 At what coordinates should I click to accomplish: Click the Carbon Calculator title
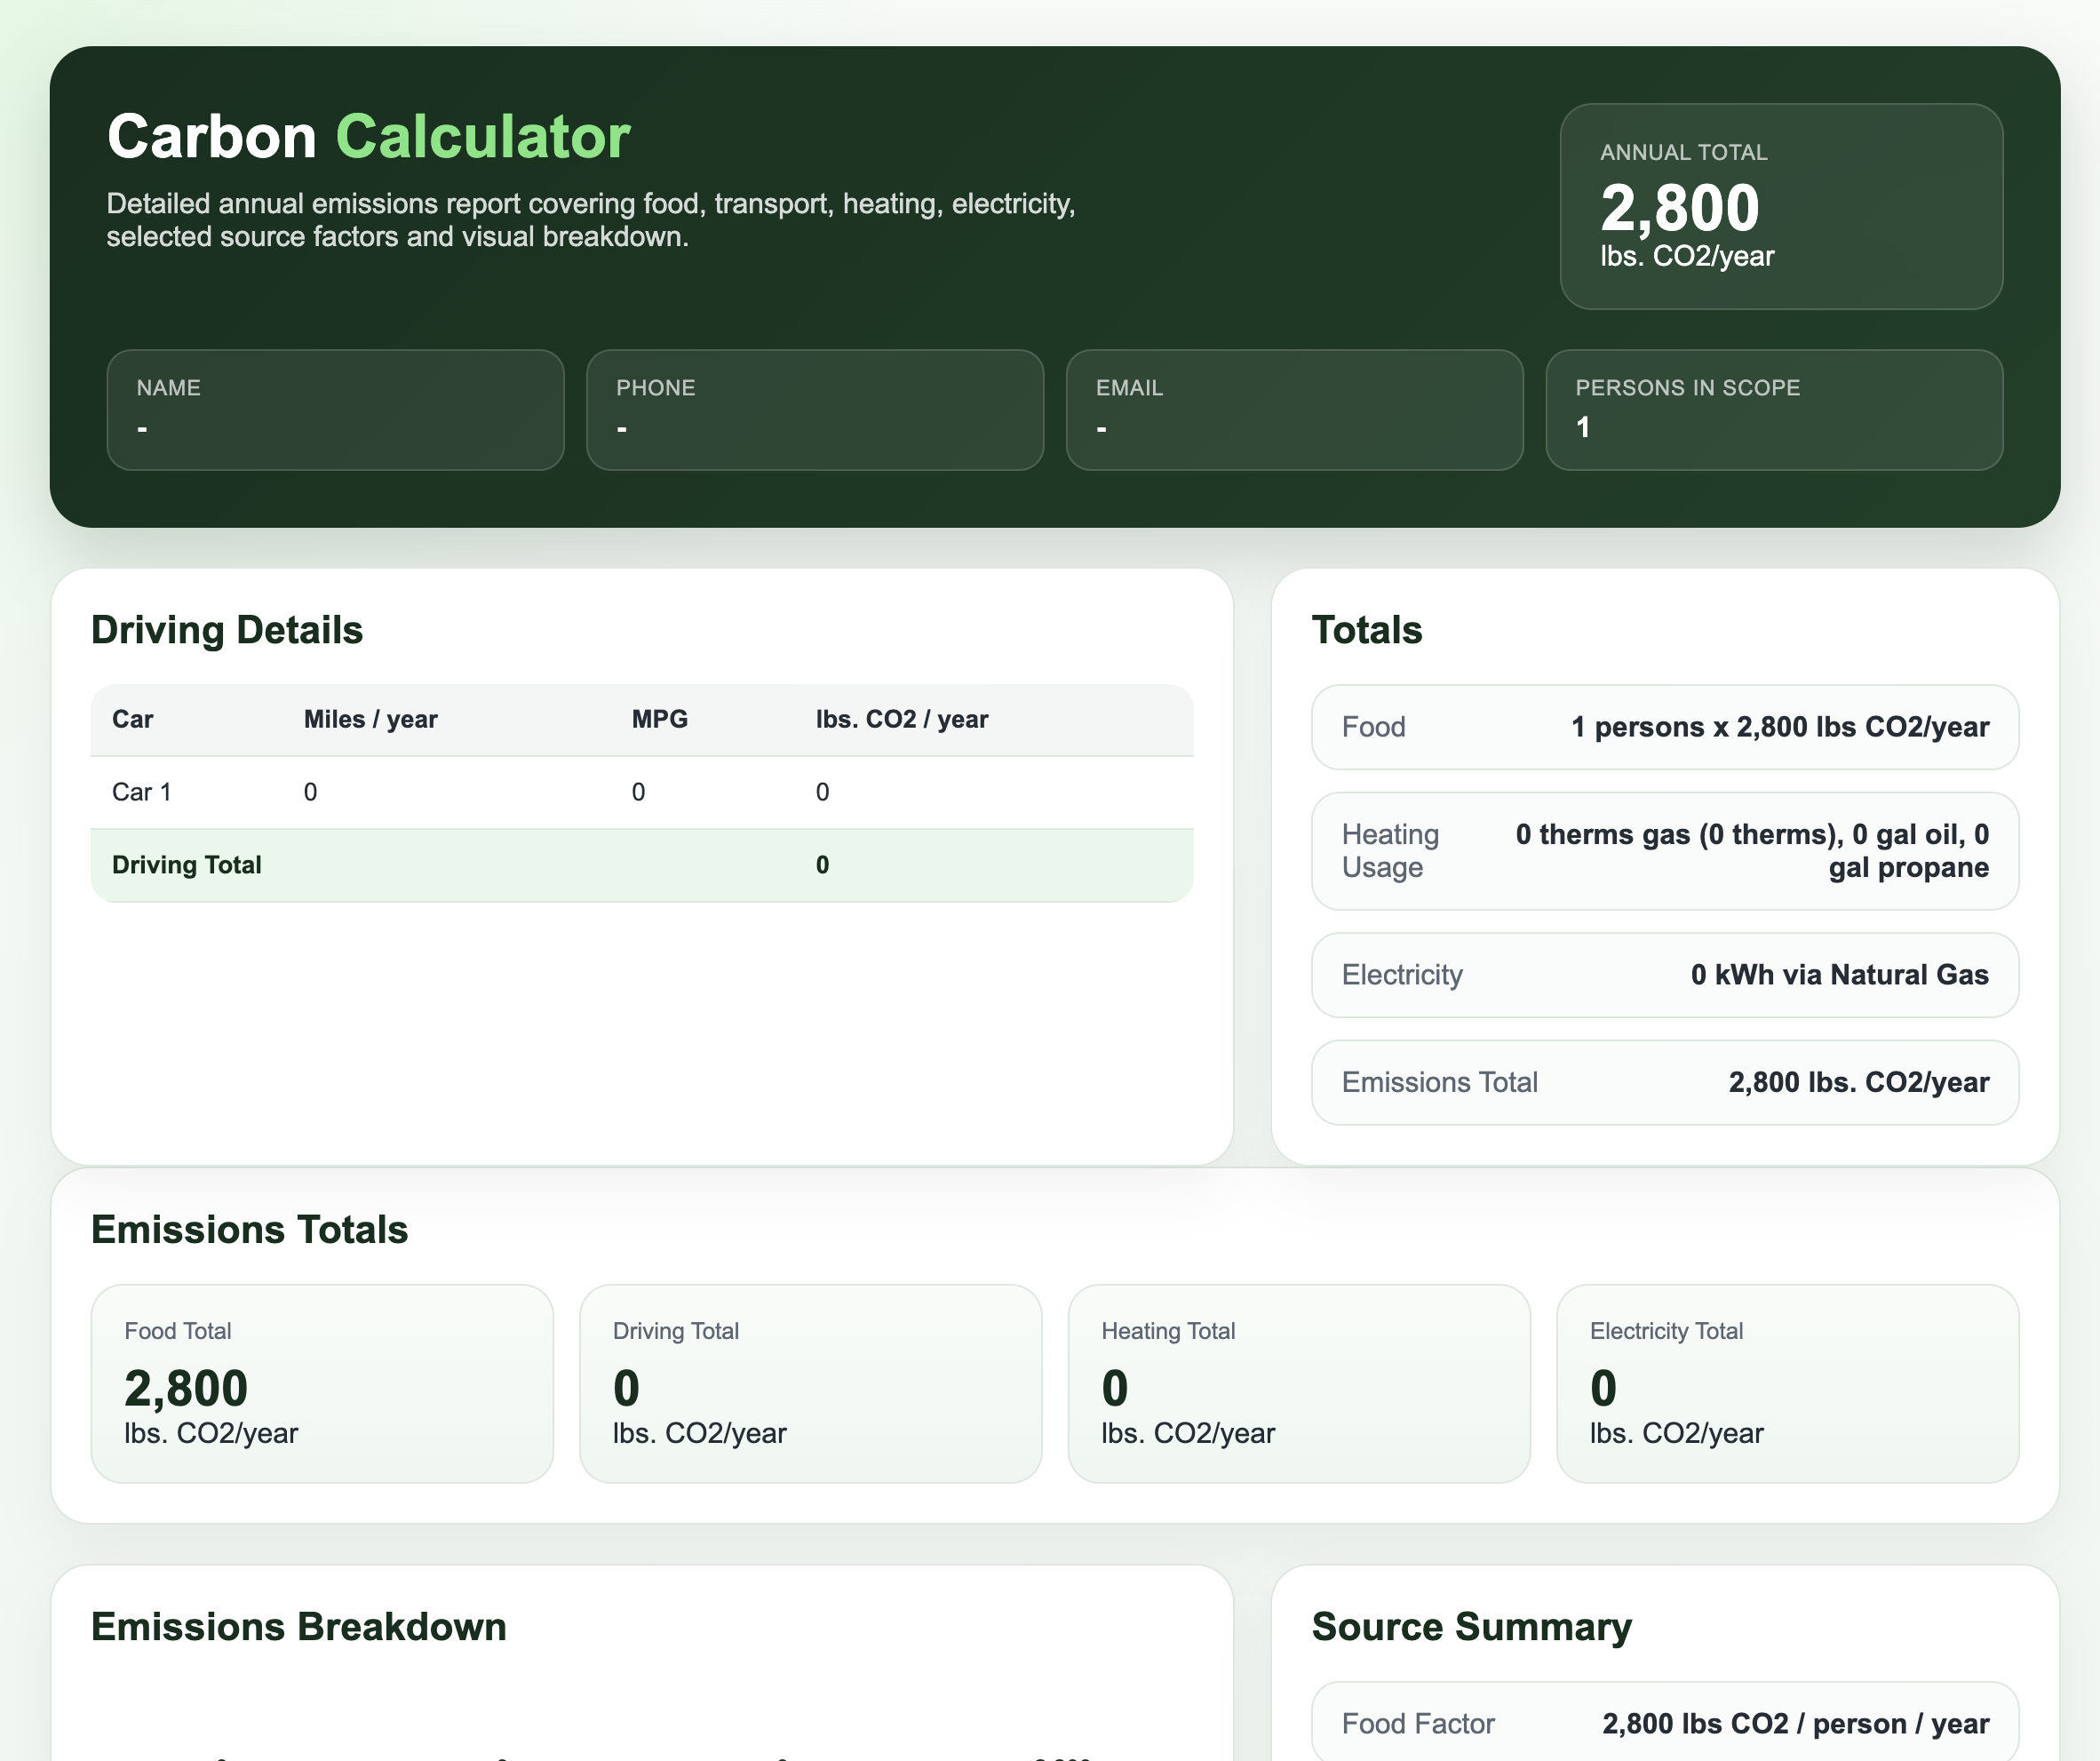click(x=368, y=136)
